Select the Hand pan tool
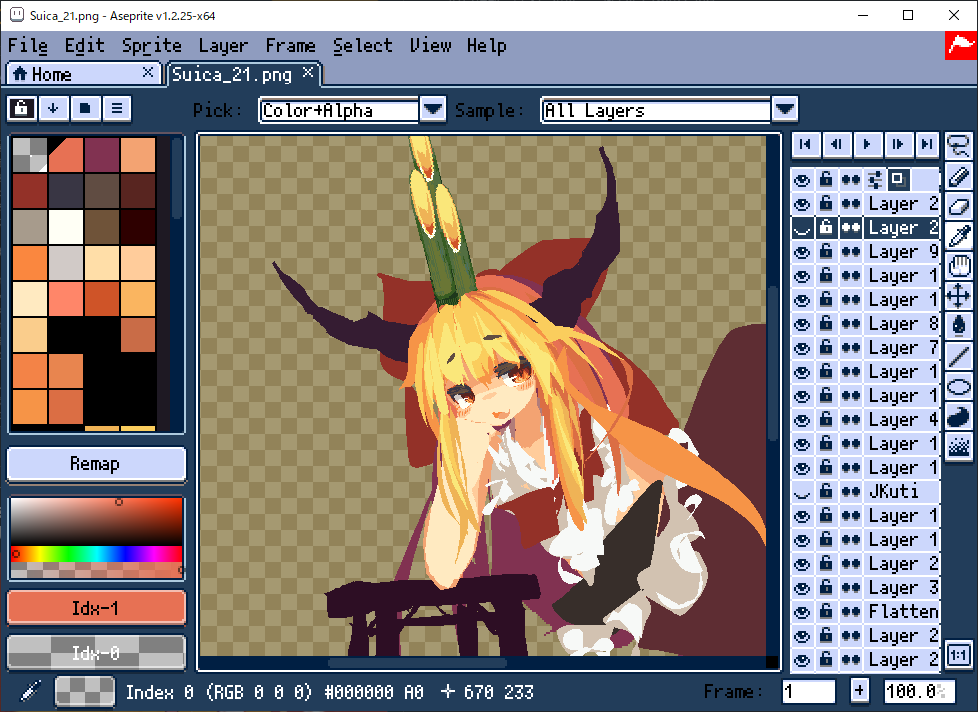This screenshot has height=712, width=978. (x=959, y=266)
